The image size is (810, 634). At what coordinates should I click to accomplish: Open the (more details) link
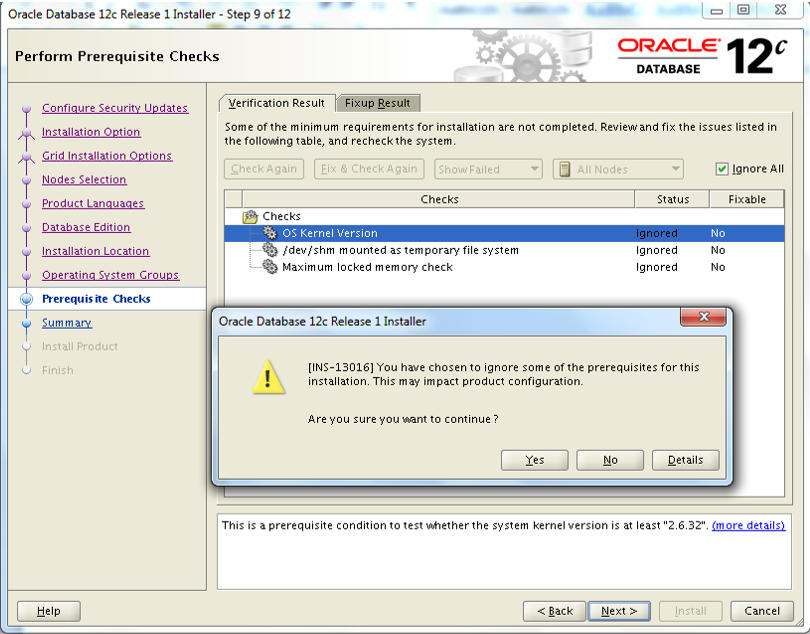[748, 525]
